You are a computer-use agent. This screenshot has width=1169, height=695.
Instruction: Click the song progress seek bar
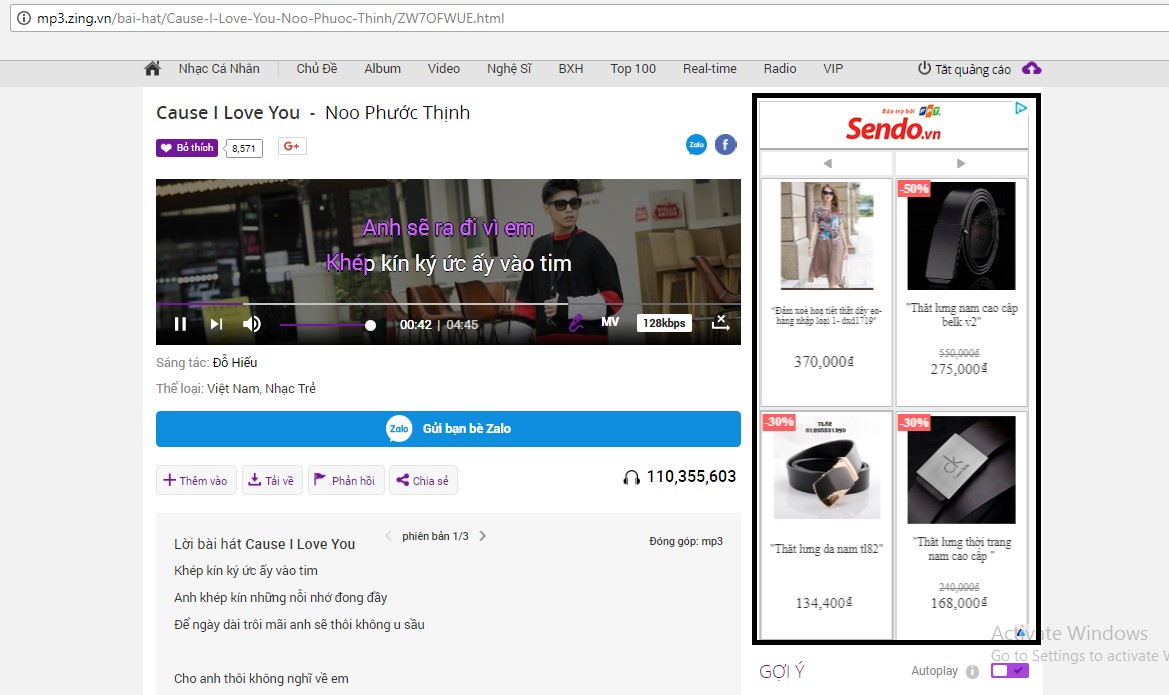click(x=448, y=304)
